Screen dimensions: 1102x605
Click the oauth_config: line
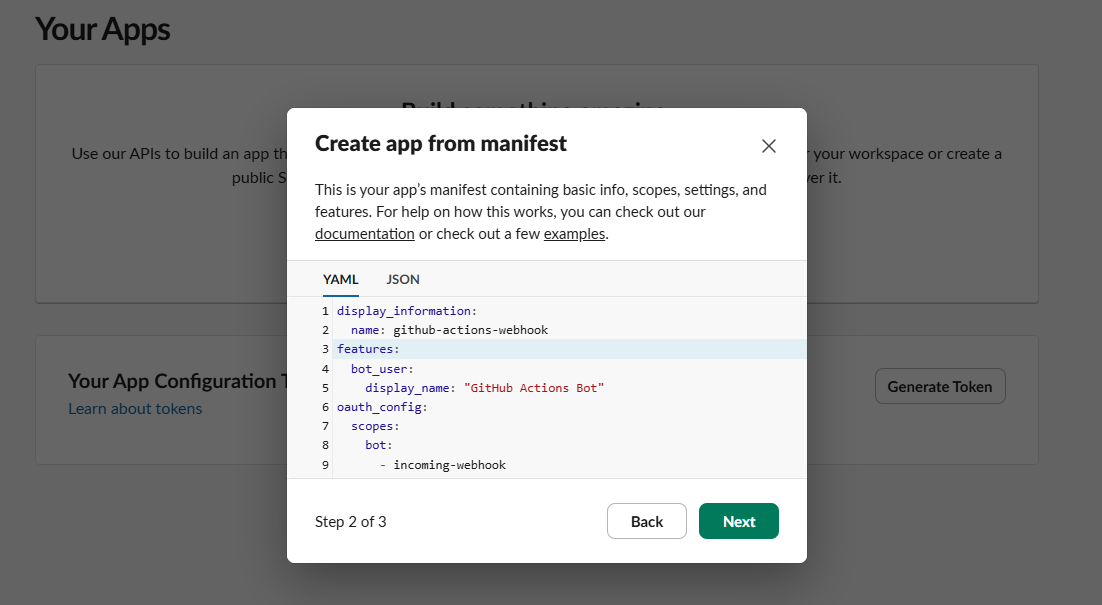coord(382,407)
